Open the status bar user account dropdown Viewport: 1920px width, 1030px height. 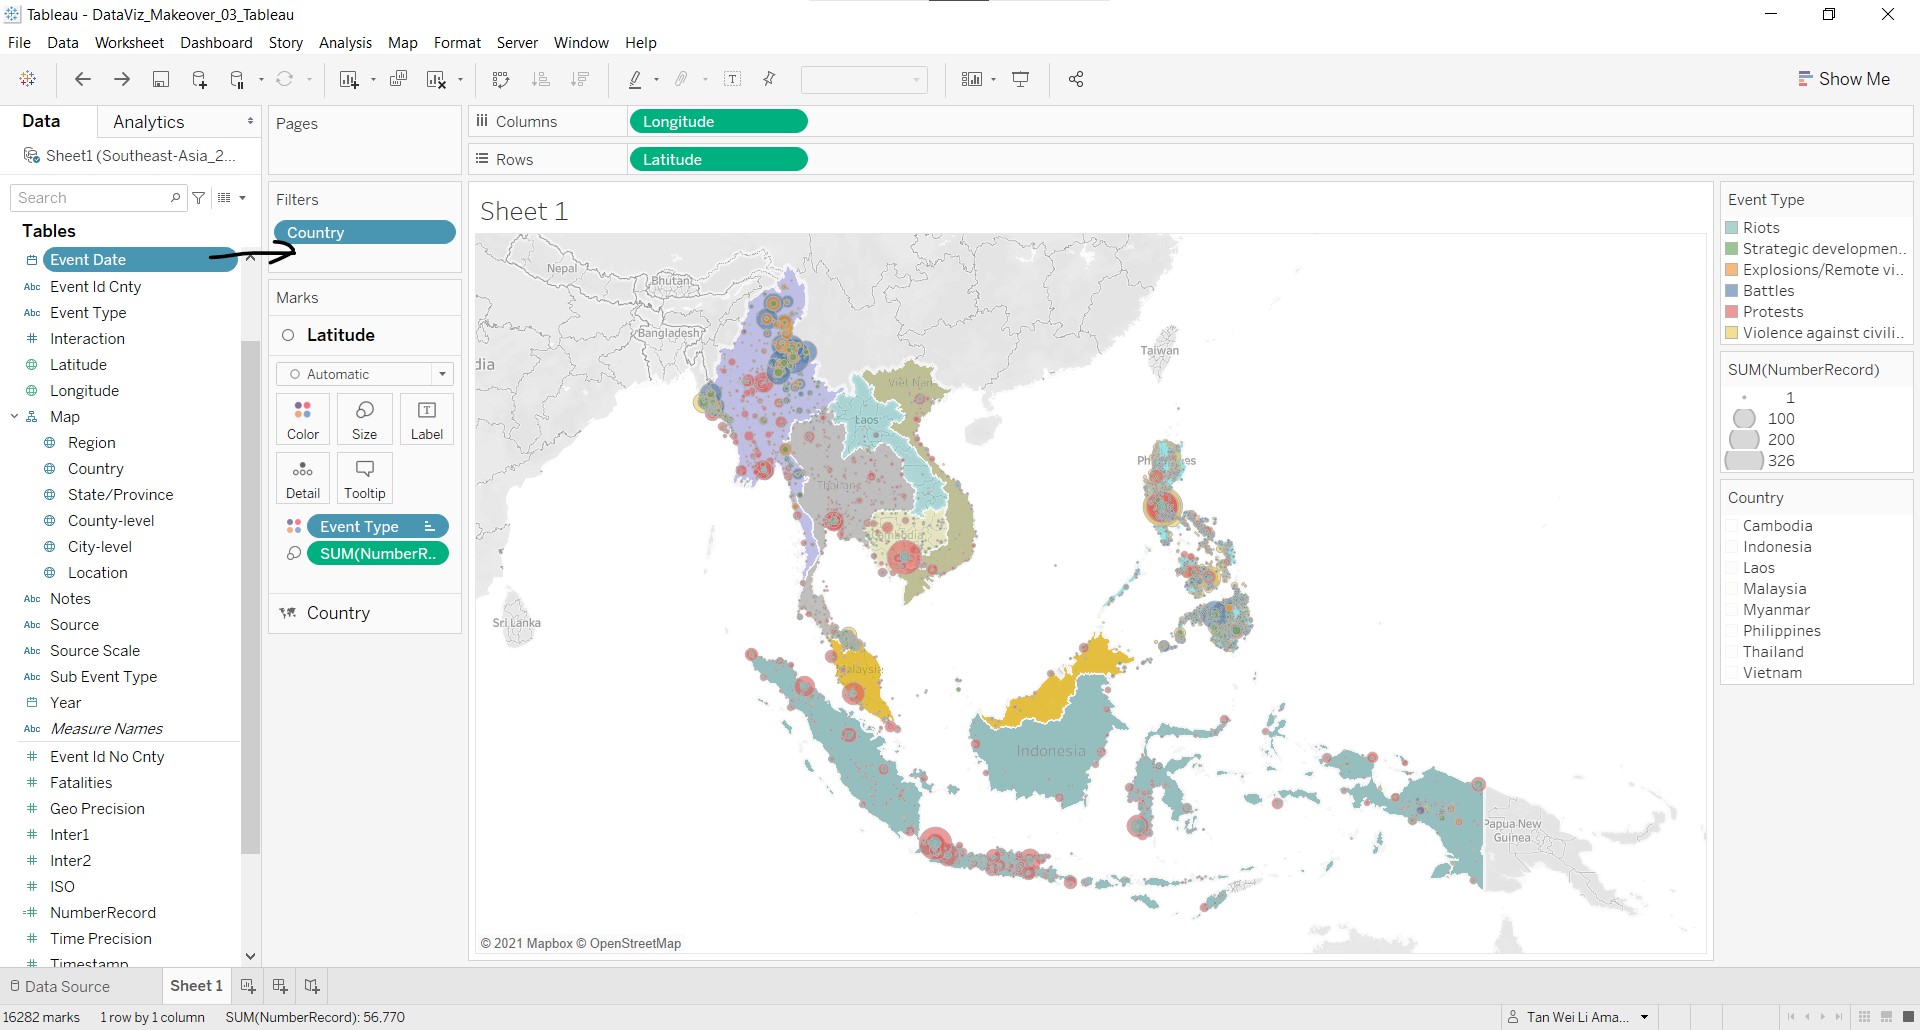(1644, 1017)
